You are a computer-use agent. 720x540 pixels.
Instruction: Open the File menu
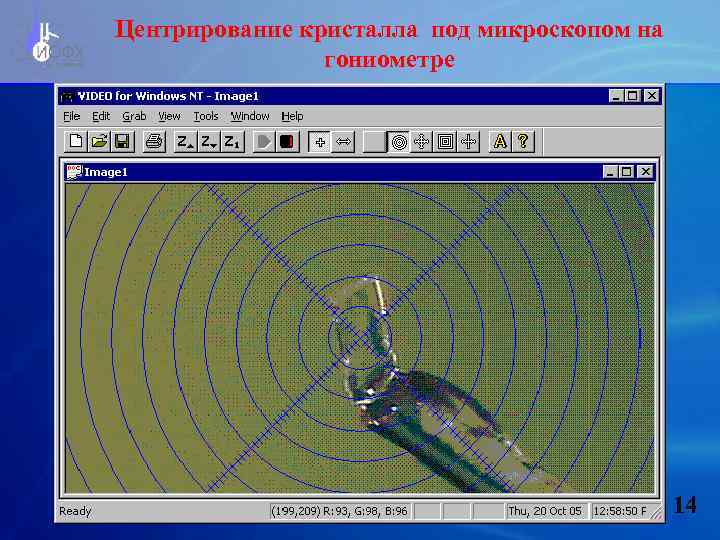pos(72,116)
